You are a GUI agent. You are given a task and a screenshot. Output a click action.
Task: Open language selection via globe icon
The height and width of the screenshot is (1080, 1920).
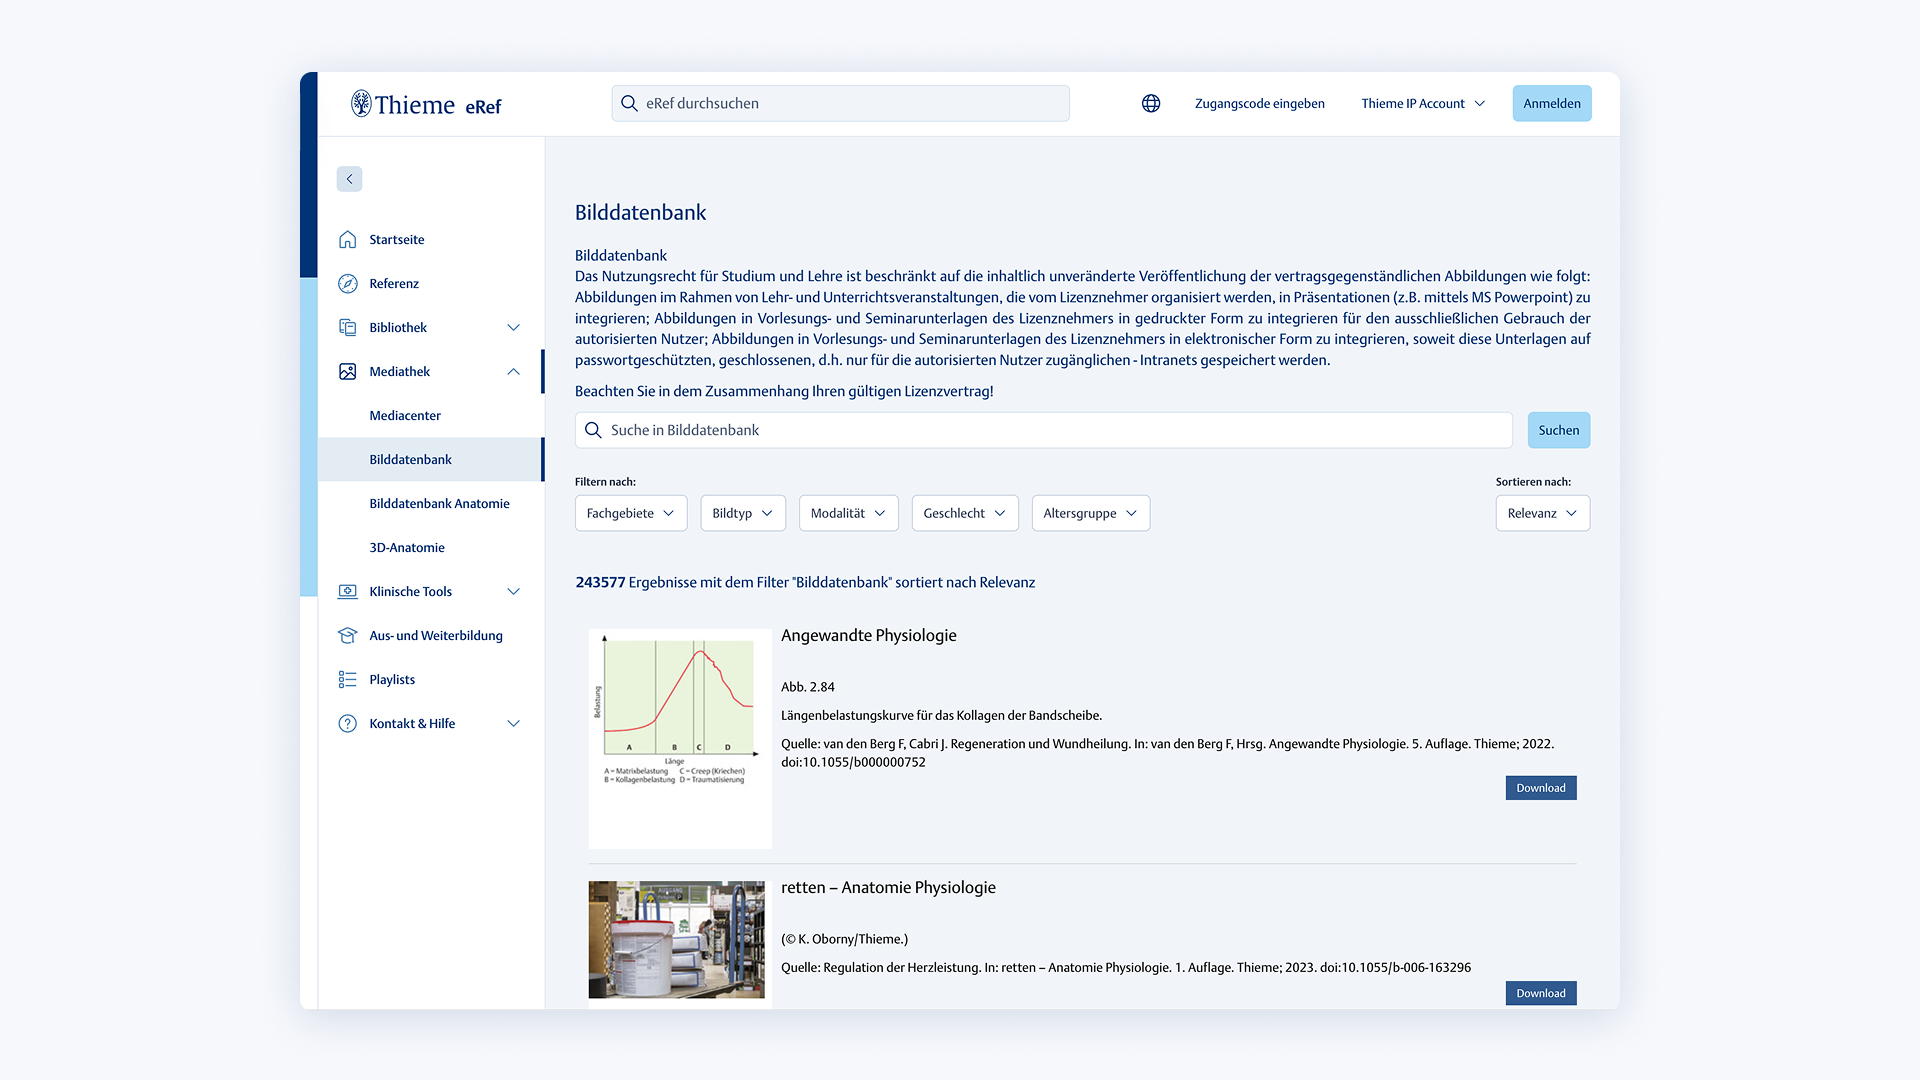tap(1151, 103)
